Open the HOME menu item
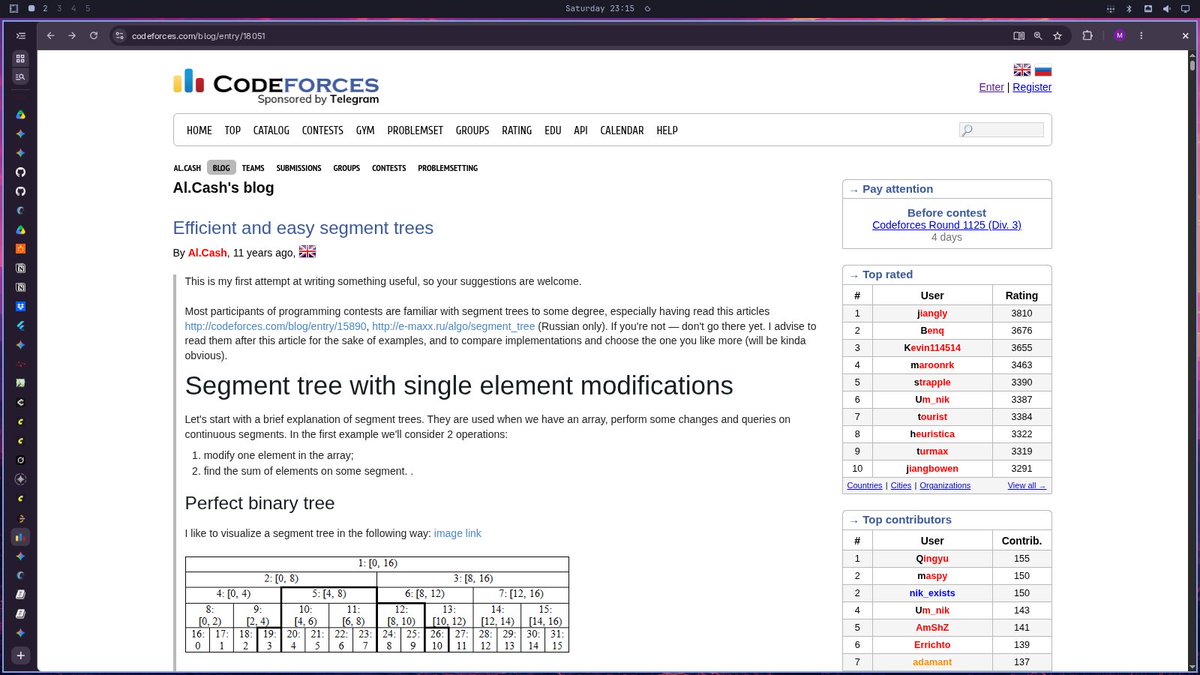Image resolution: width=1200 pixels, height=675 pixels. point(199,130)
